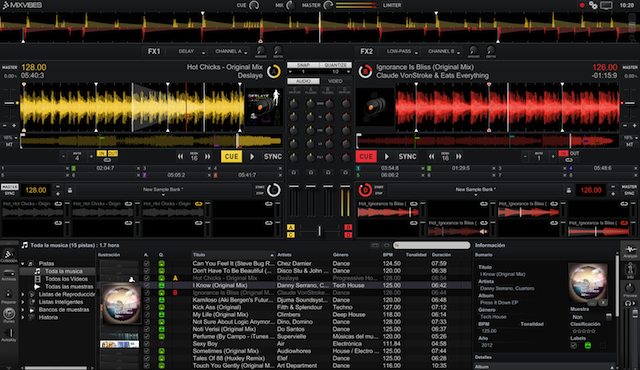
Task: Switch mixer to AUDIO tab
Action: click(303, 81)
